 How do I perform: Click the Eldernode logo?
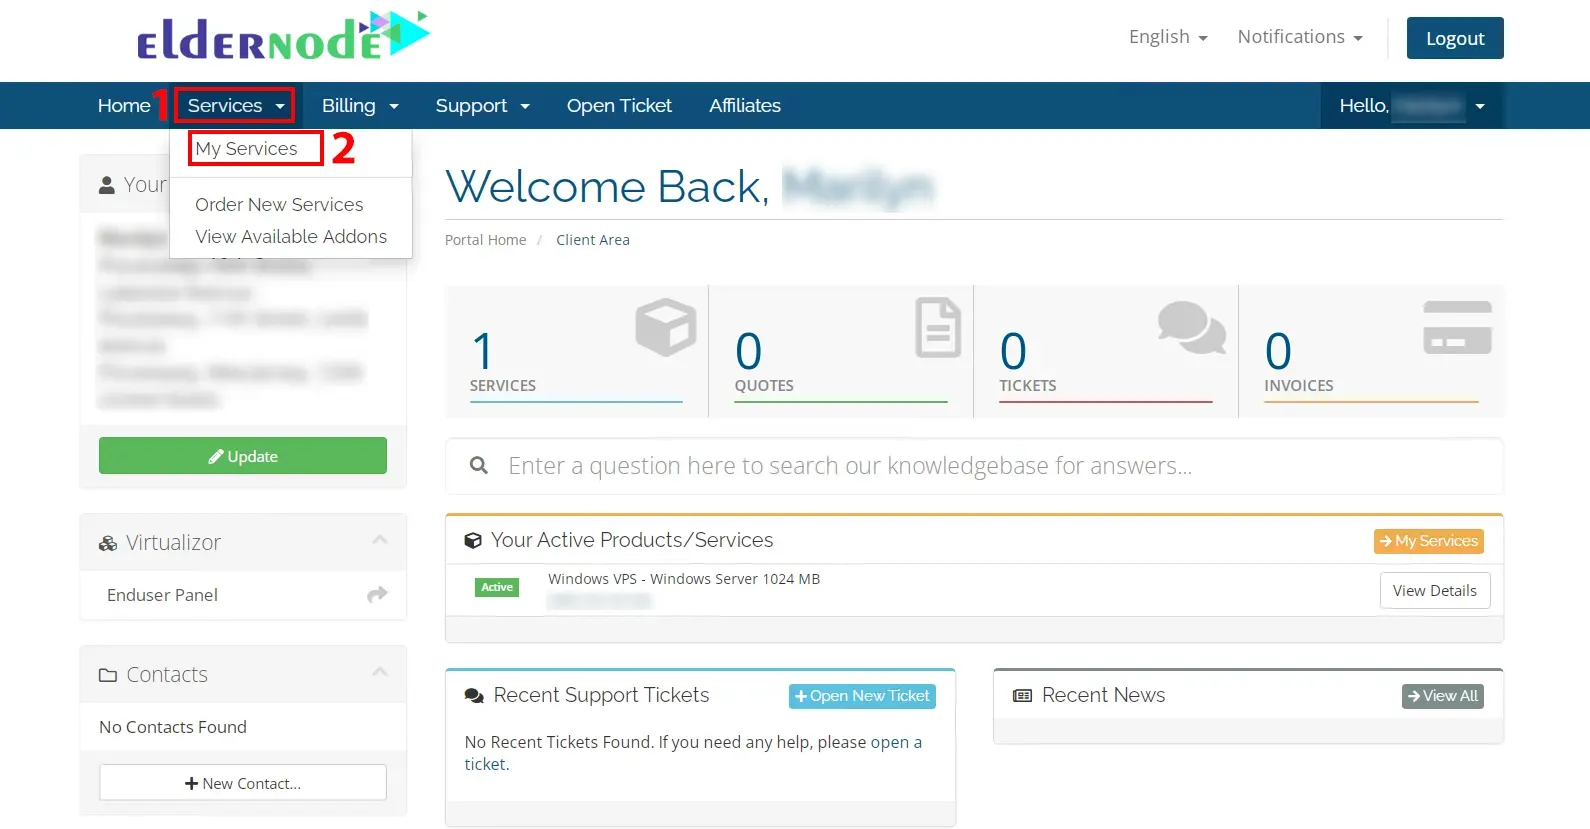pyautogui.click(x=284, y=37)
